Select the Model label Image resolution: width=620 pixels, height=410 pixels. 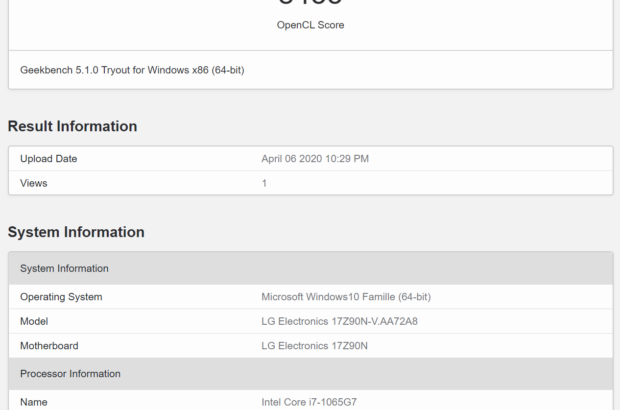click(x=34, y=321)
